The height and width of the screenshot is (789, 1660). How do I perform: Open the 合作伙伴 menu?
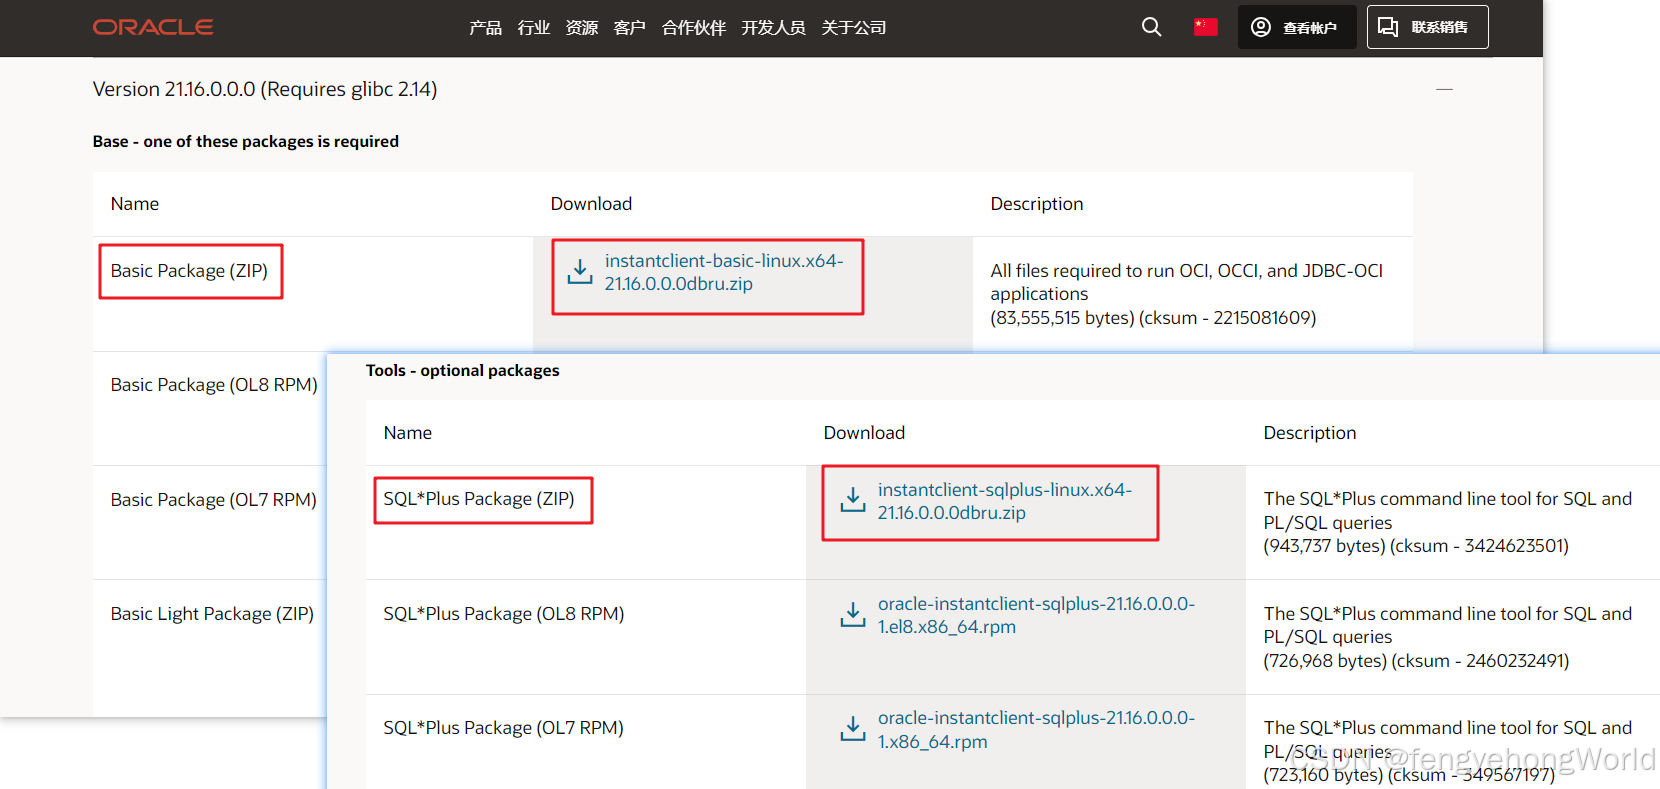(694, 28)
